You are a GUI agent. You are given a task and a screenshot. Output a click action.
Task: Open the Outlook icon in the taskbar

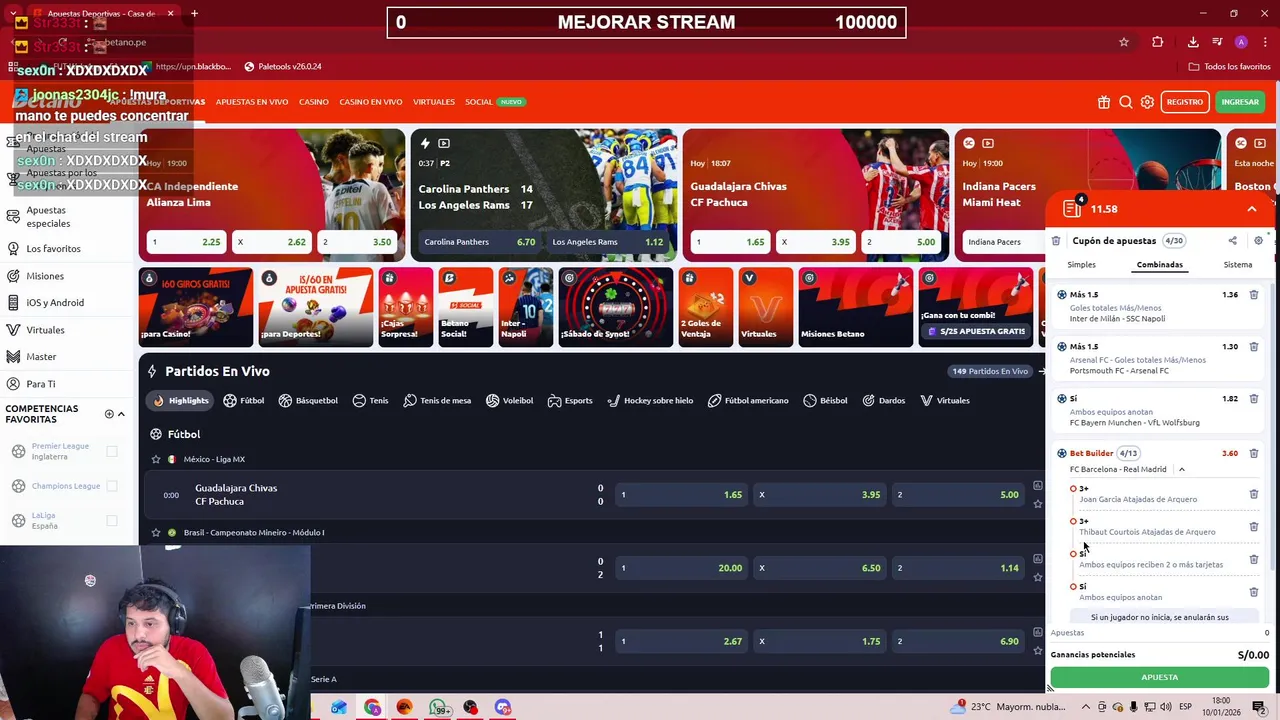coord(339,708)
